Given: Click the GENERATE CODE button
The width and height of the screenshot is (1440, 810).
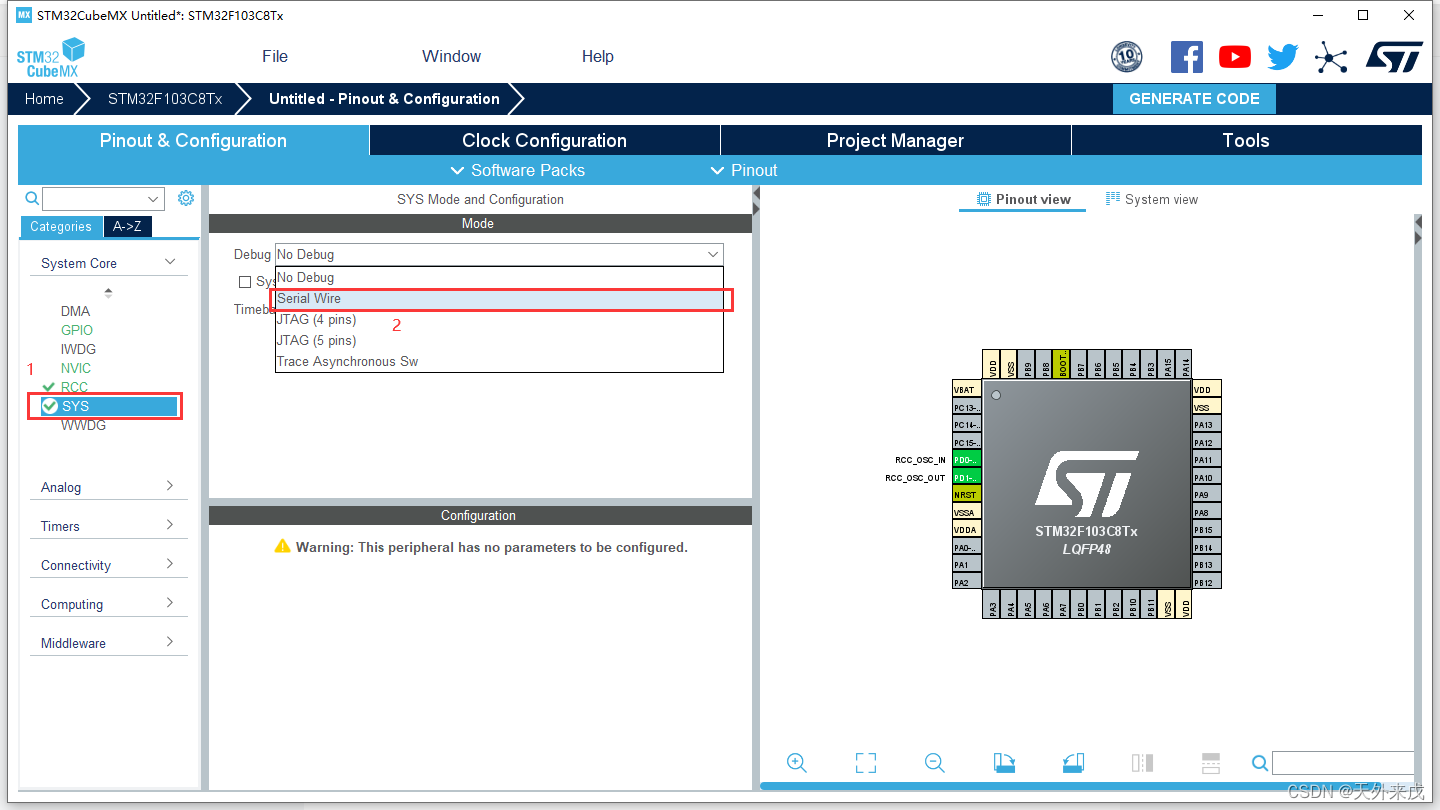Looking at the screenshot, I should pos(1194,99).
